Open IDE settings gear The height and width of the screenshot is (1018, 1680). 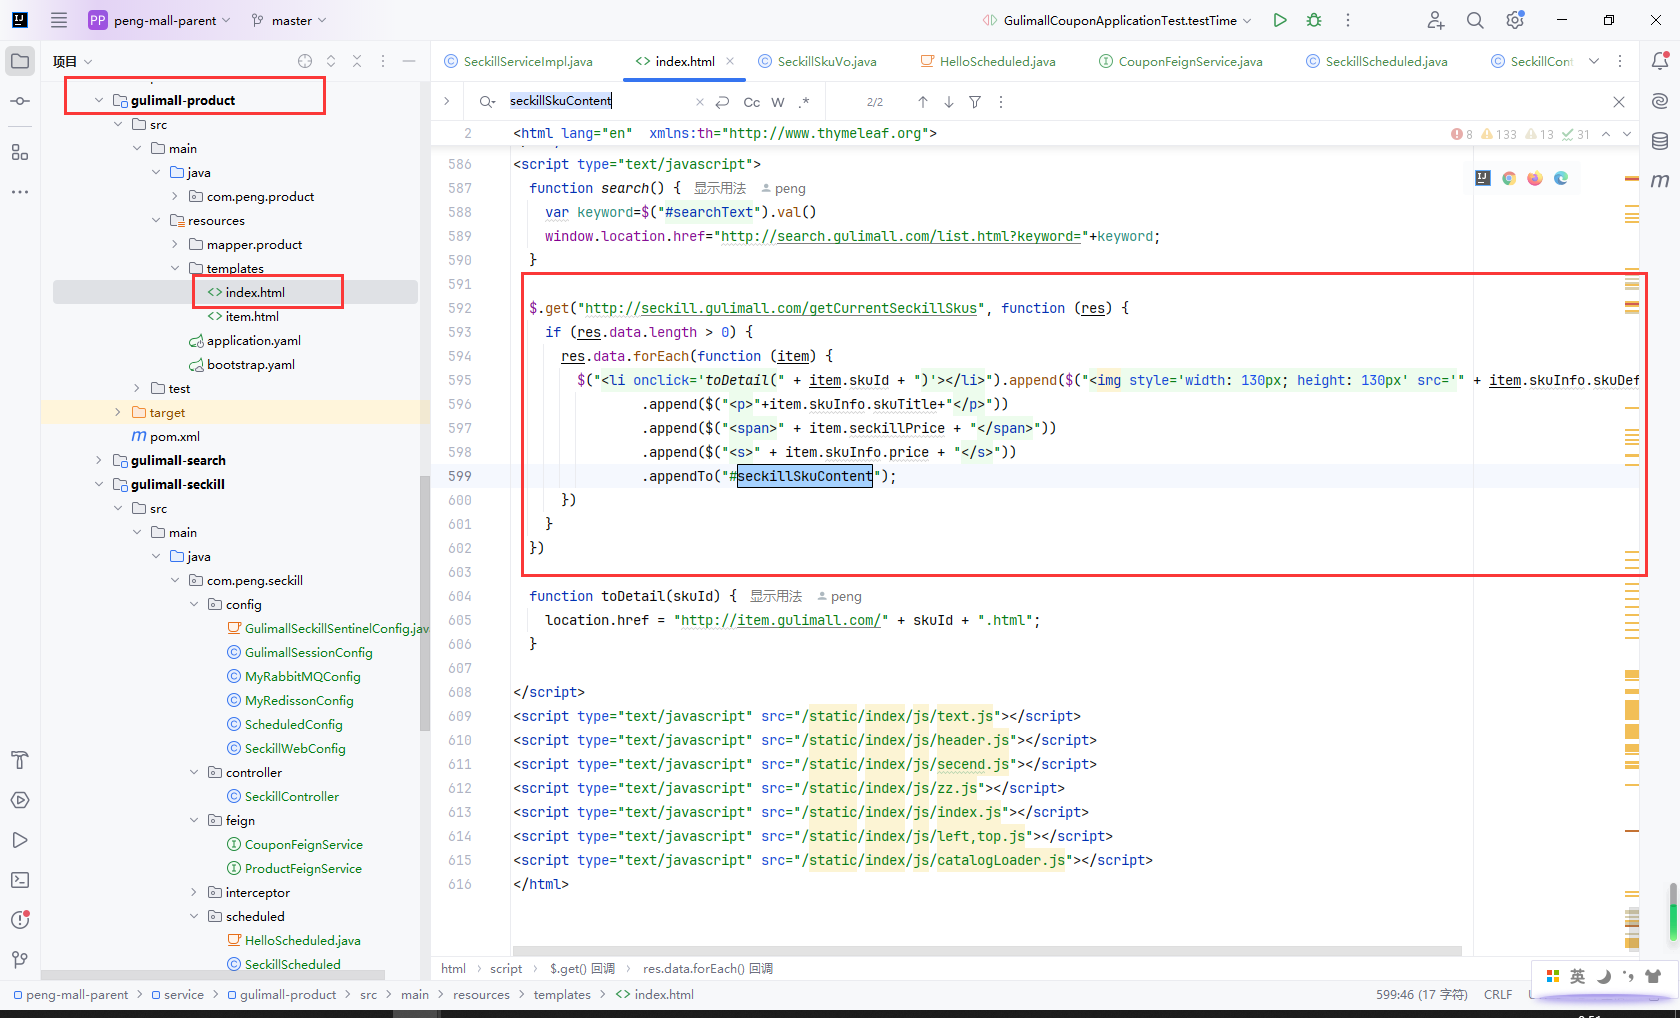pyautogui.click(x=1515, y=20)
